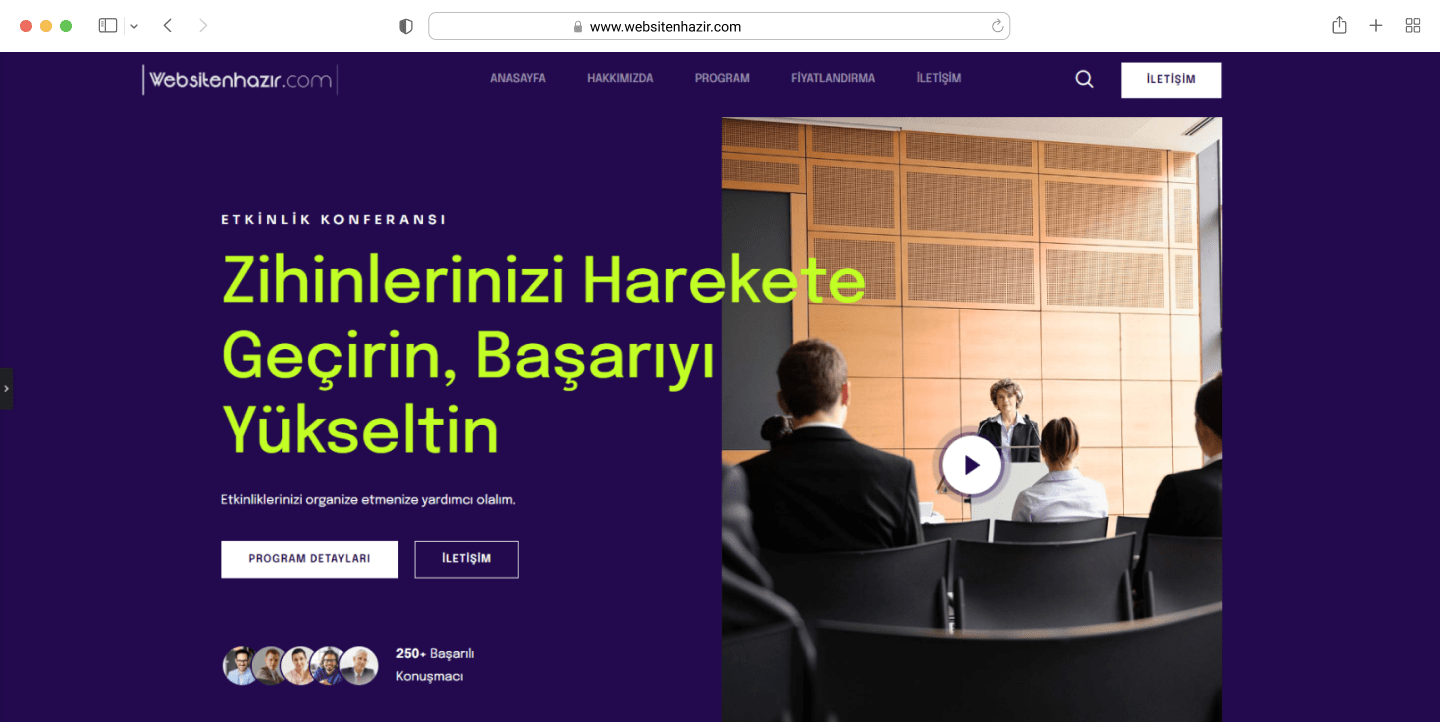The image size is (1440, 722).
Task: Focus the www.websitenhazir.com address field
Action: (x=719, y=27)
